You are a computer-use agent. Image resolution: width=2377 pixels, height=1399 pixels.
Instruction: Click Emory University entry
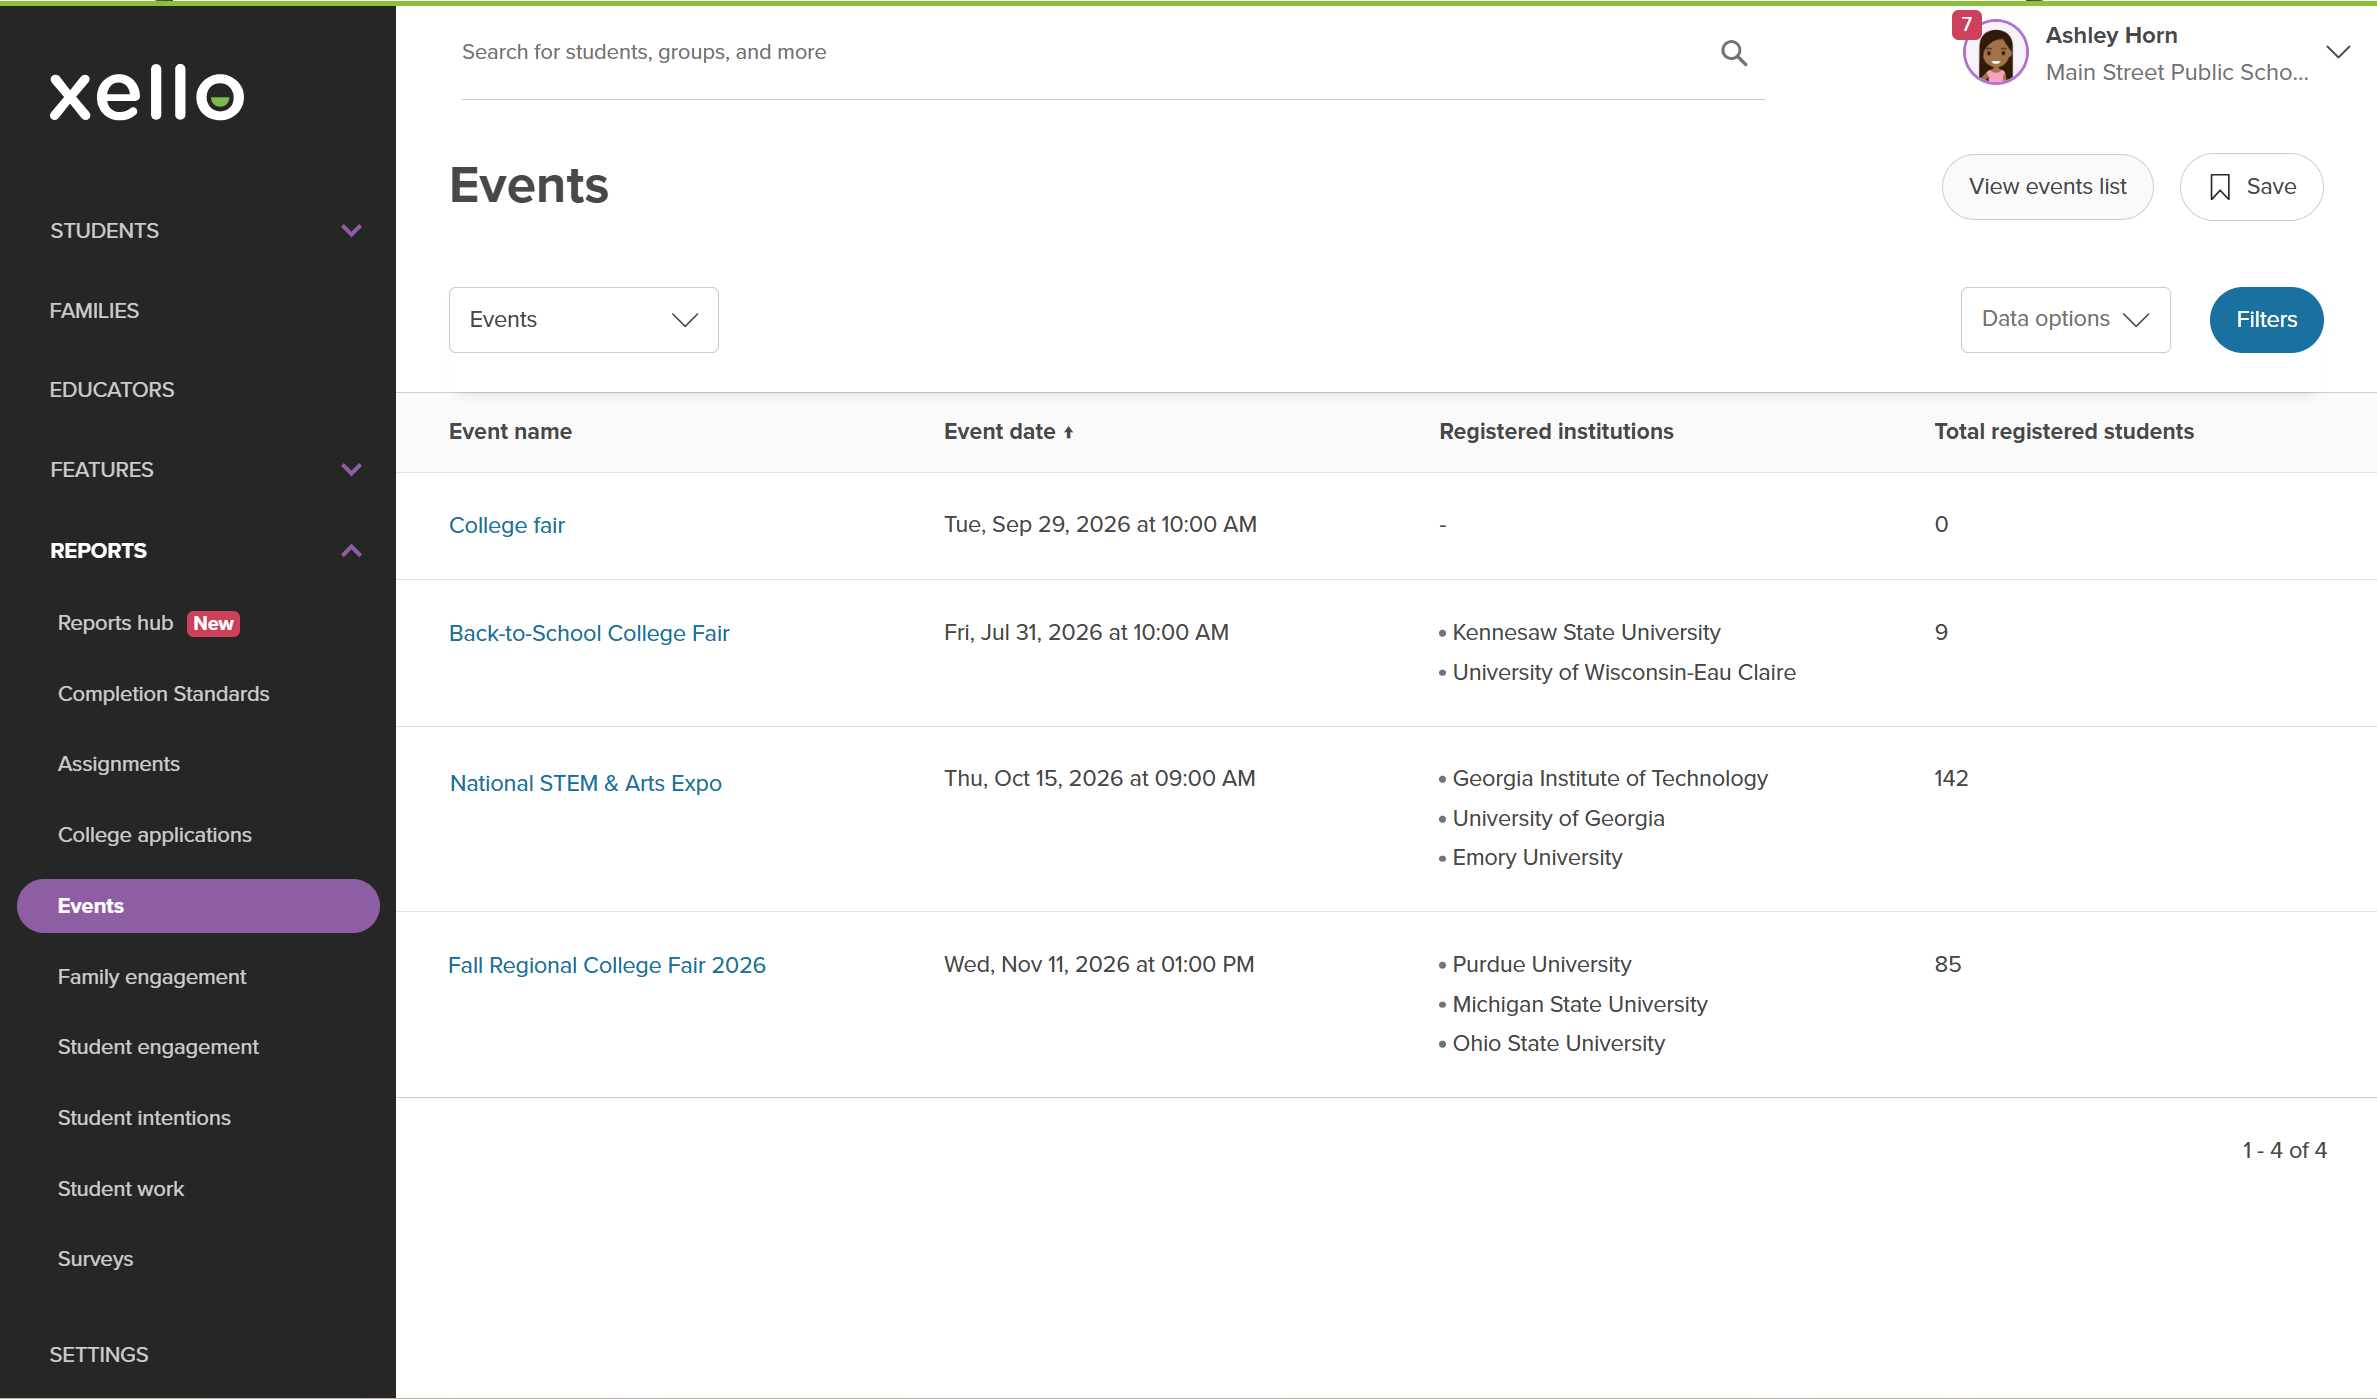pos(1536,858)
